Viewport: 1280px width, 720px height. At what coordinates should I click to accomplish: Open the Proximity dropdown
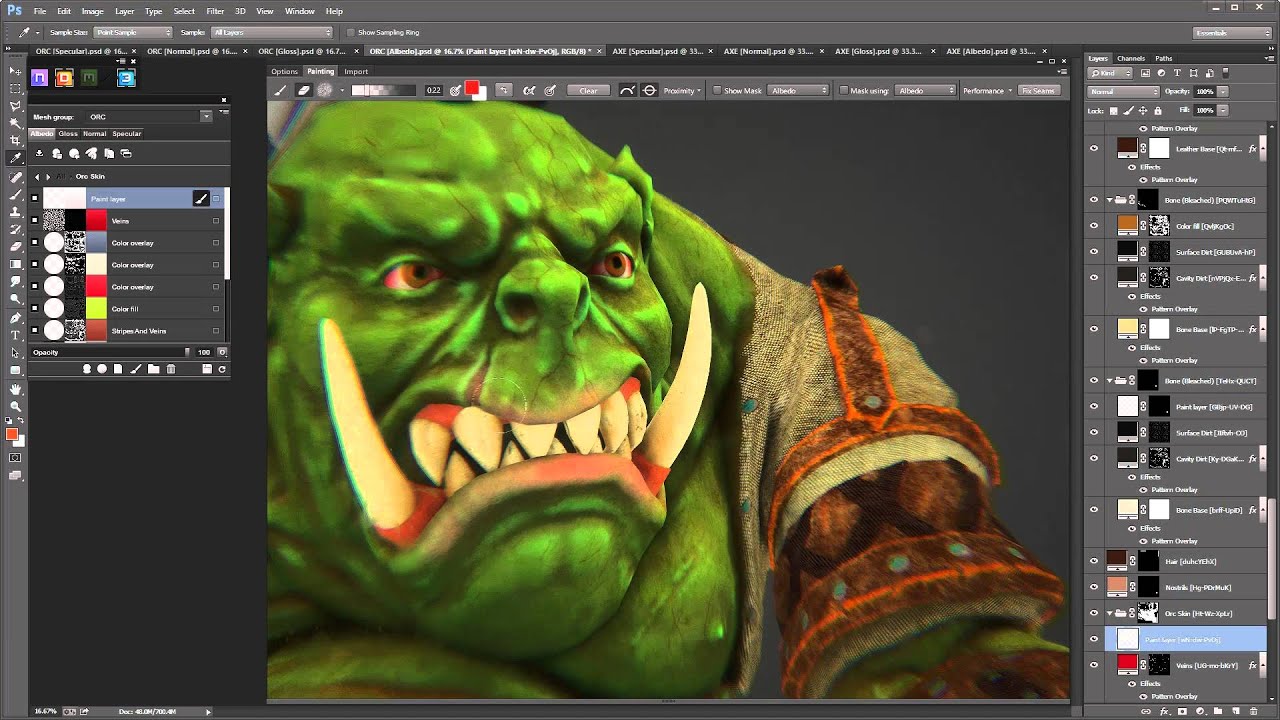click(x=681, y=90)
